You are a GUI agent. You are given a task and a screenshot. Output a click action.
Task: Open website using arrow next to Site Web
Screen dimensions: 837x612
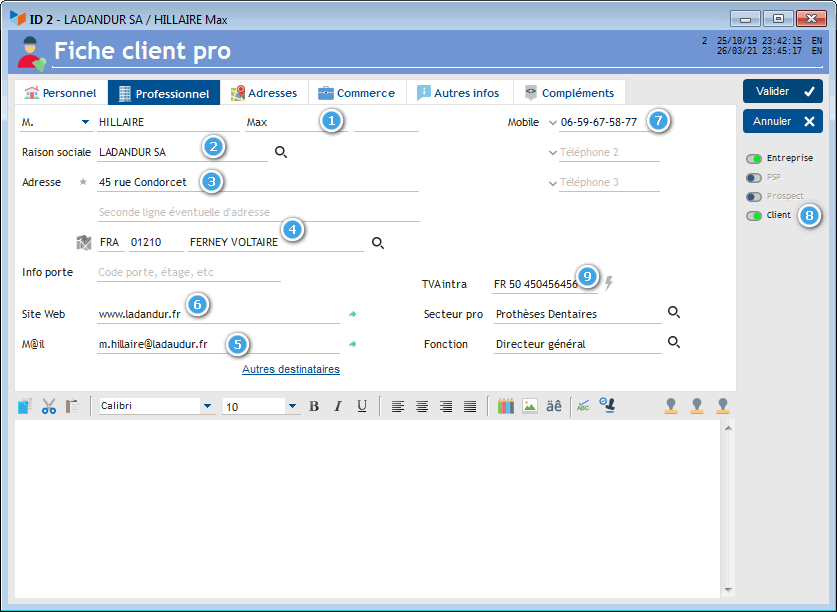(351, 314)
